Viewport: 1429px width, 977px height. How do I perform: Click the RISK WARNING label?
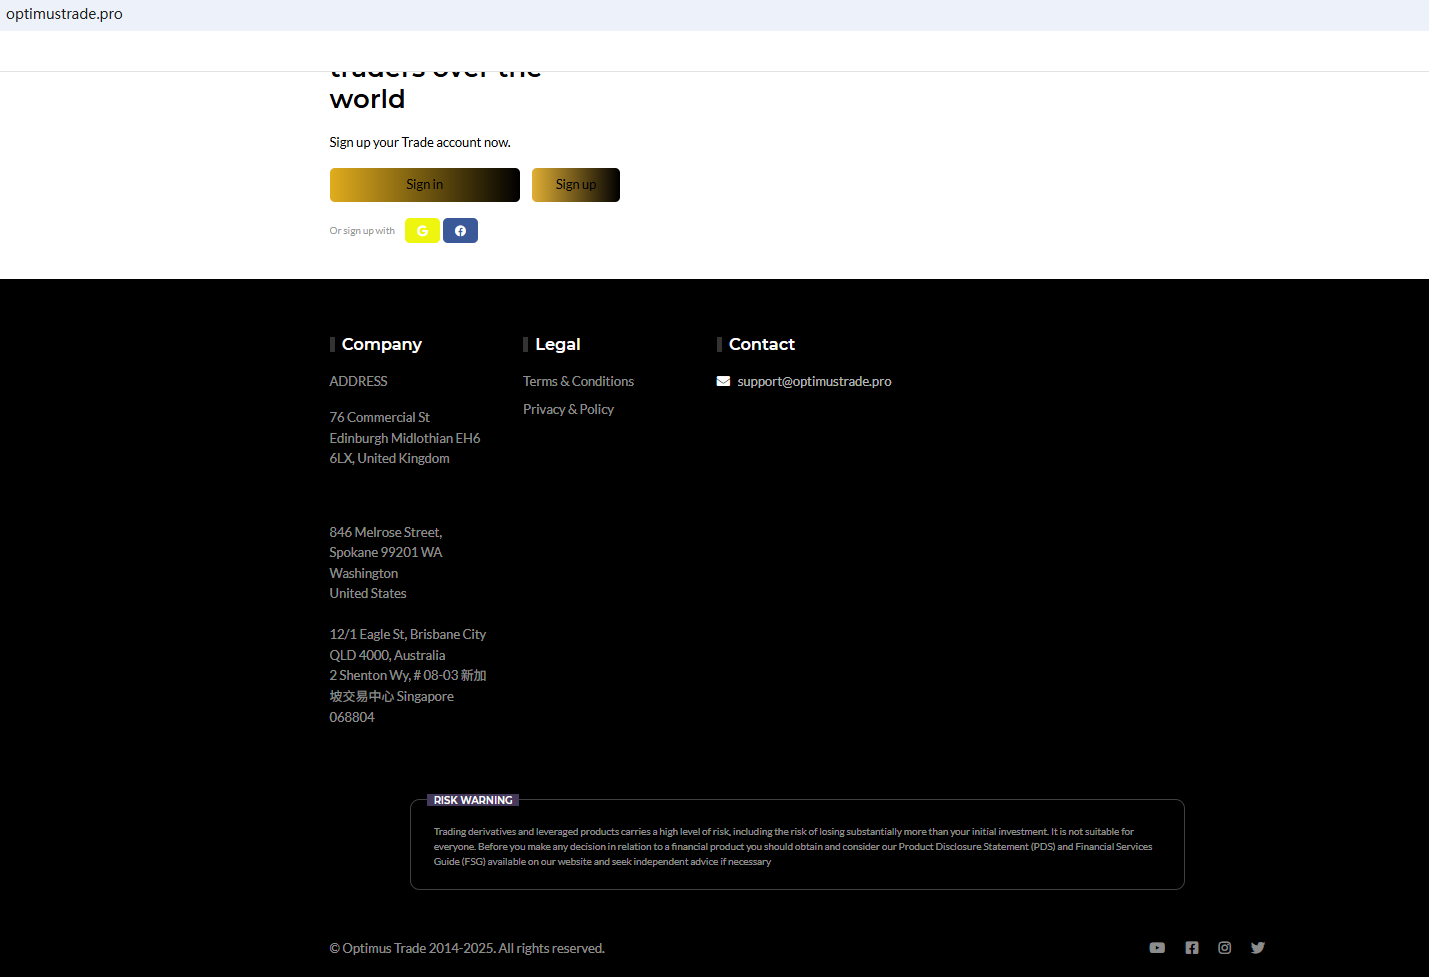click(x=473, y=800)
